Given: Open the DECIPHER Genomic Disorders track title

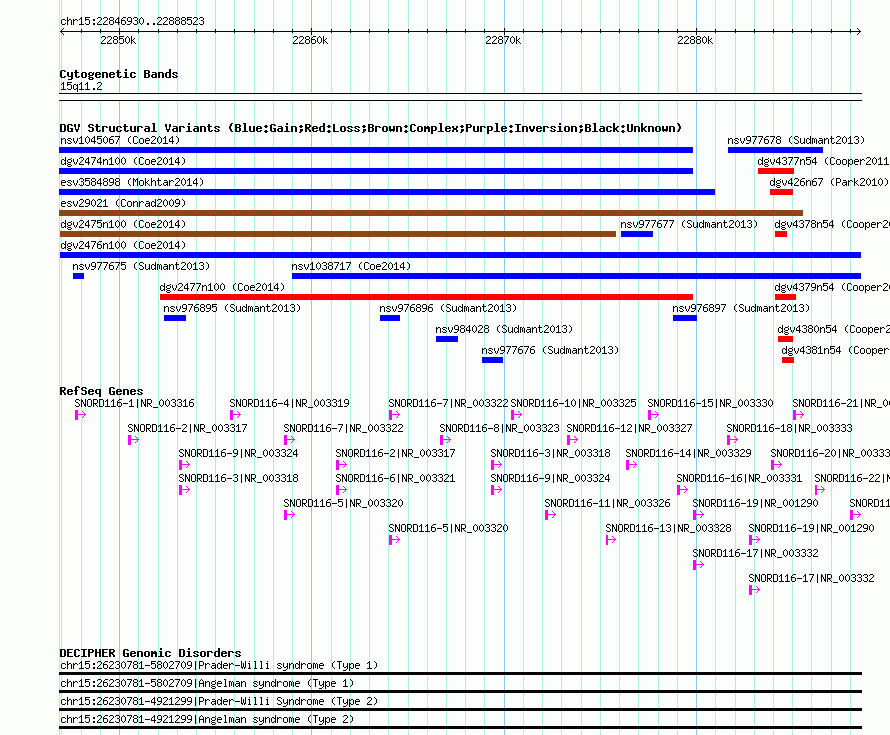Looking at the screenshot, I should click(150, 653).
